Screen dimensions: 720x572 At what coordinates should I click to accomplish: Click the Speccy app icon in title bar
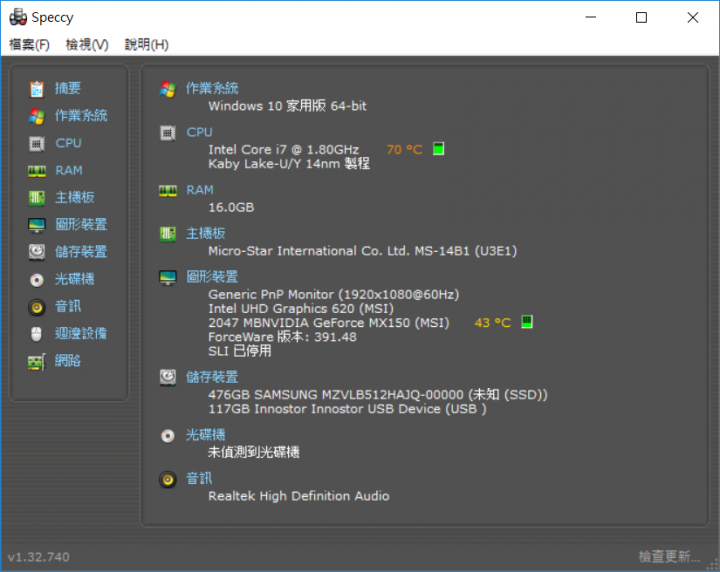click(x=18, y=17)
